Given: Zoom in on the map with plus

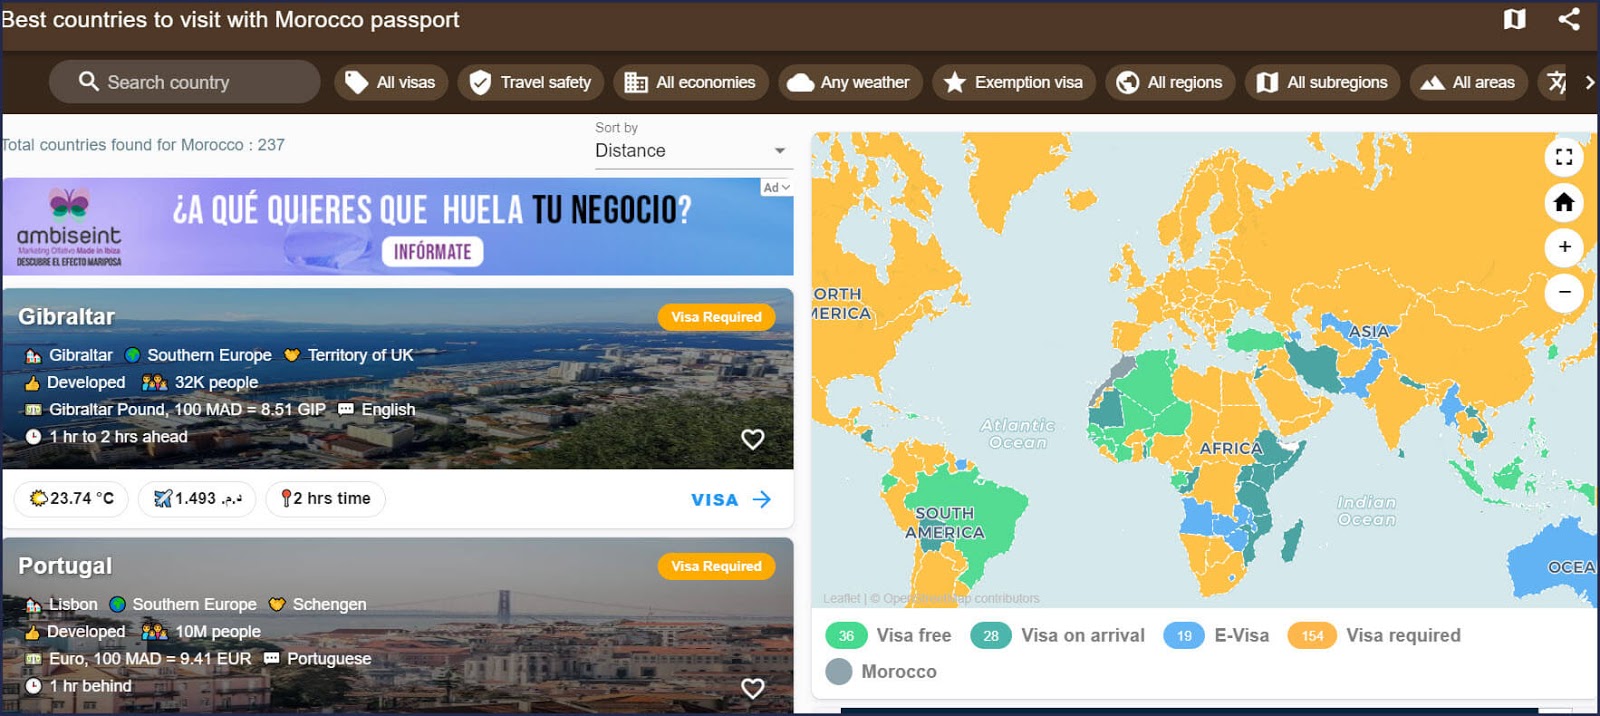Looking at the screenshot, I should pos(1564,247).
